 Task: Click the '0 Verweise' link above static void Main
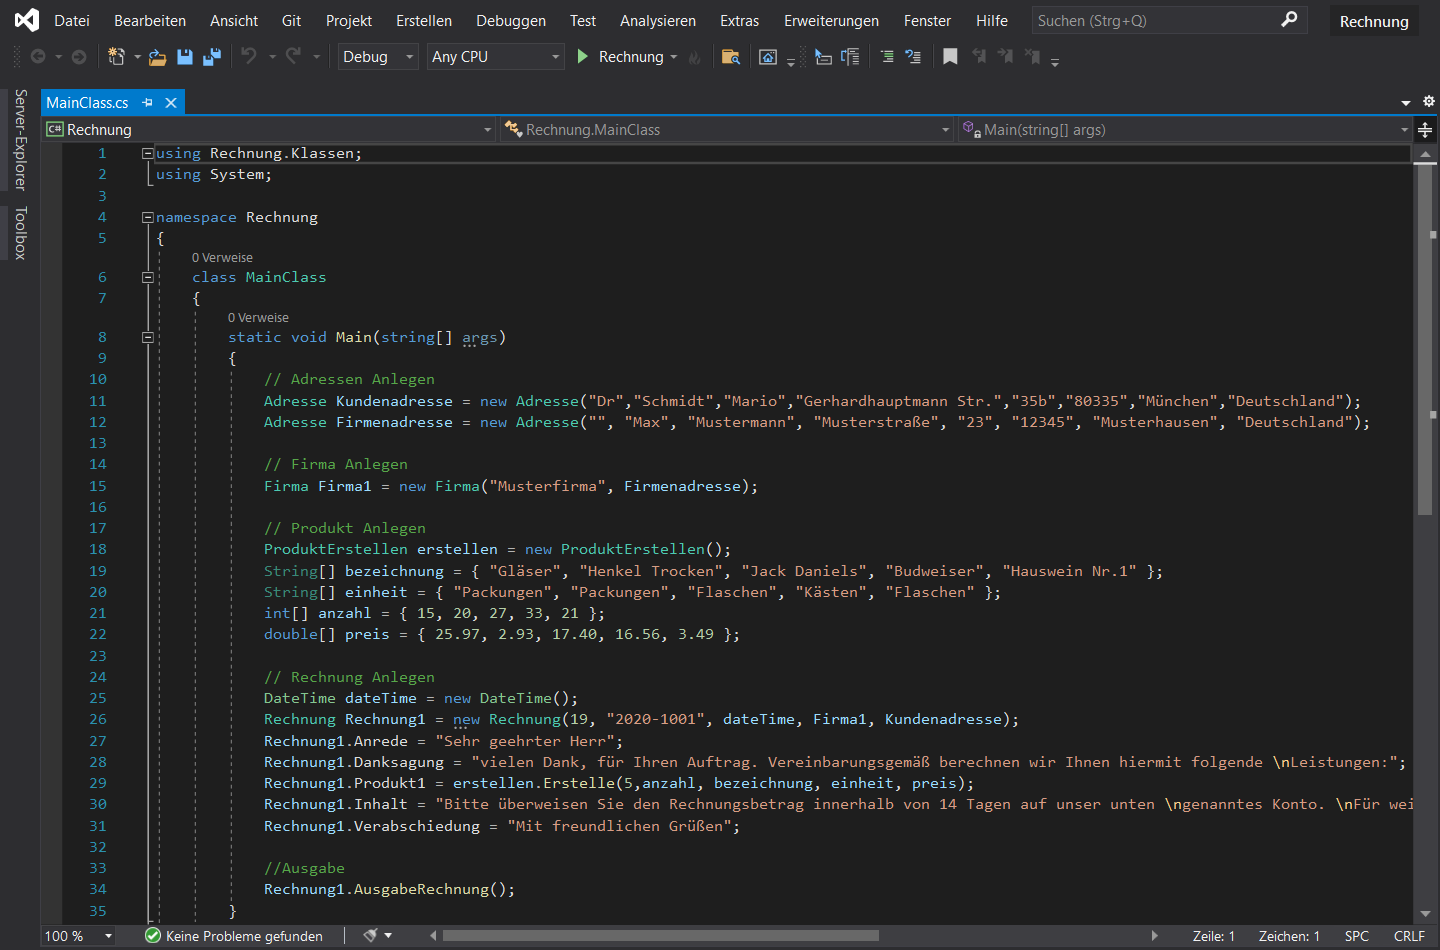tap(258, 318)
